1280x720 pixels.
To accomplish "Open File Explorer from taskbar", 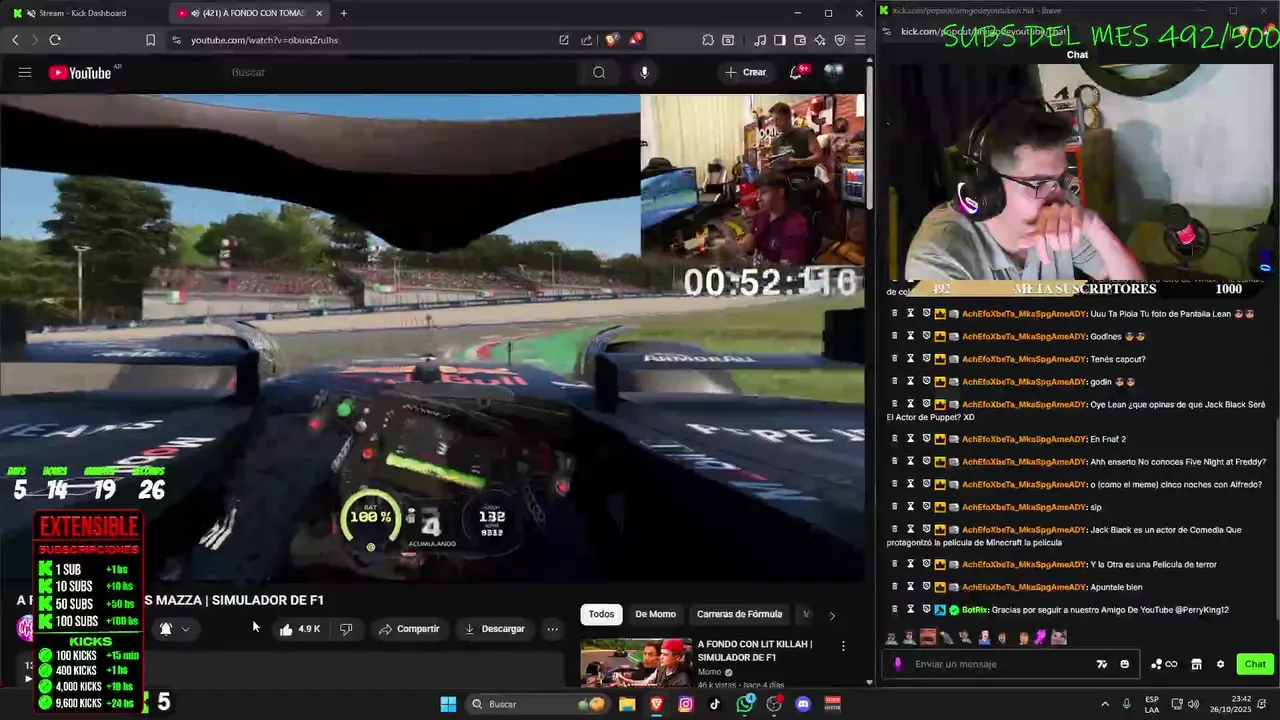I will 627,704.
